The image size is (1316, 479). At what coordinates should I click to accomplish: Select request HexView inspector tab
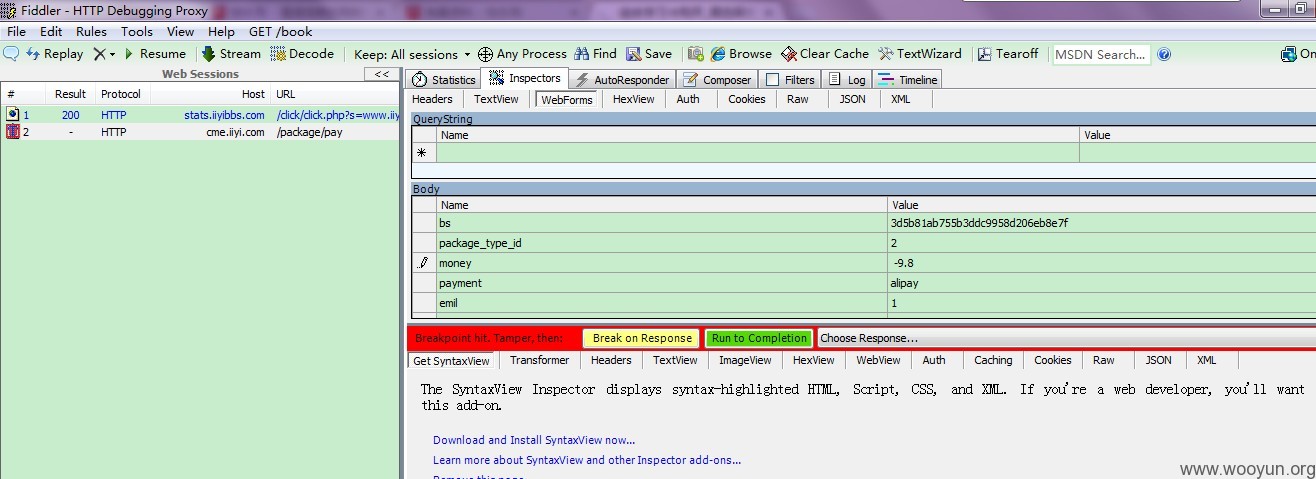pos(633,99)
